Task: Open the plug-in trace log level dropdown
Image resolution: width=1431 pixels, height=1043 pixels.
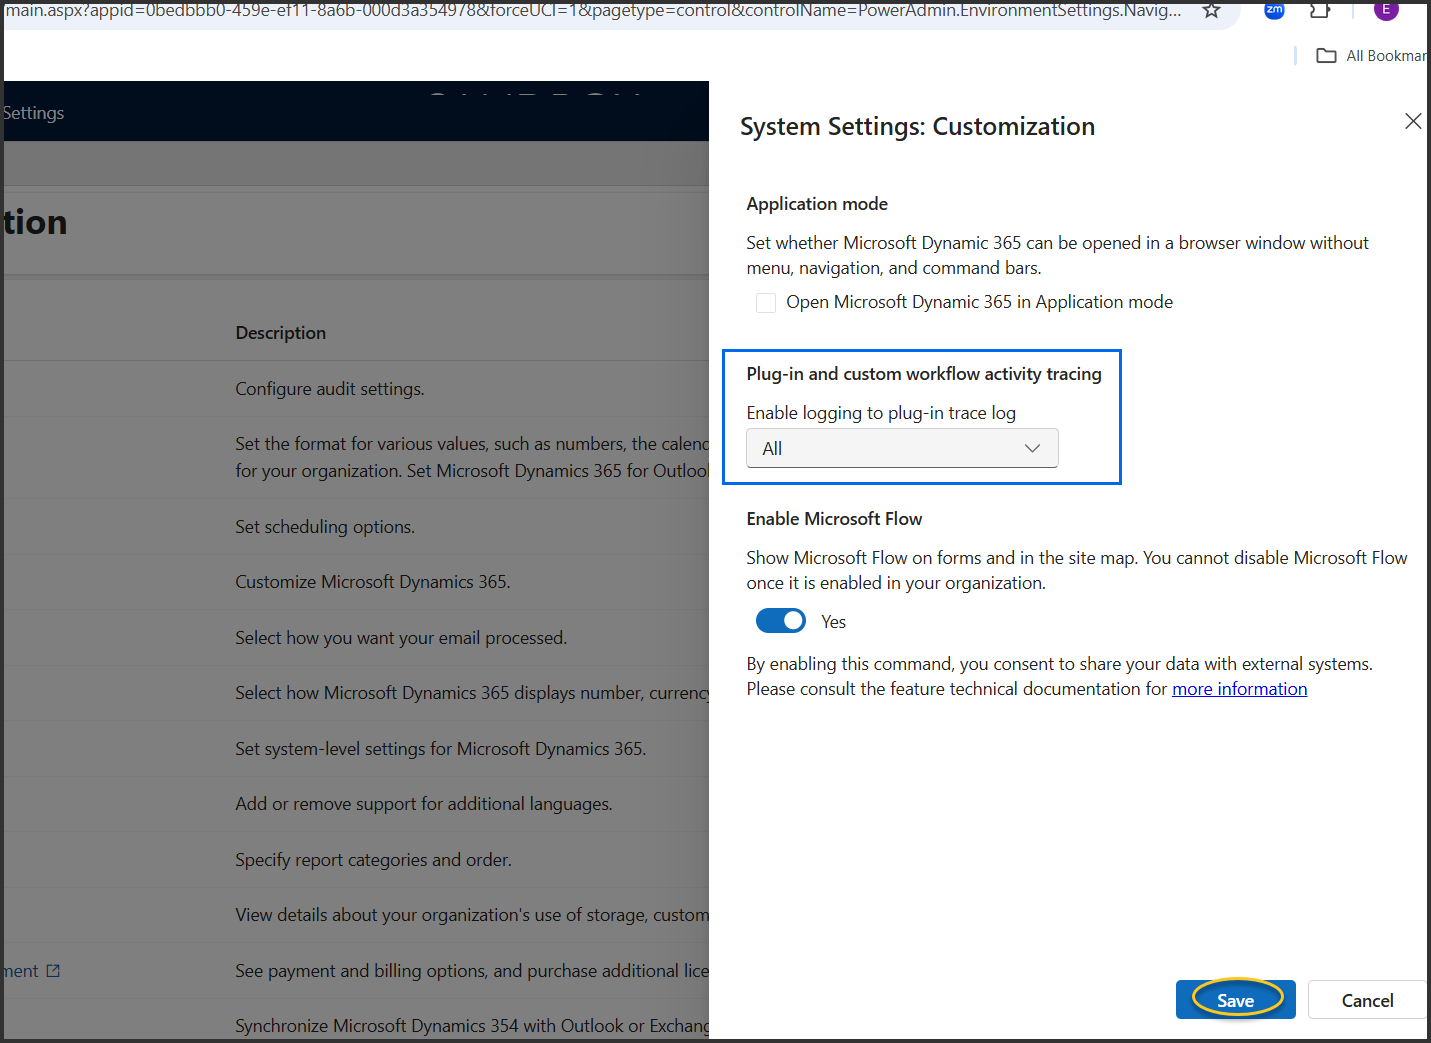Action: [x=901, y=447]
